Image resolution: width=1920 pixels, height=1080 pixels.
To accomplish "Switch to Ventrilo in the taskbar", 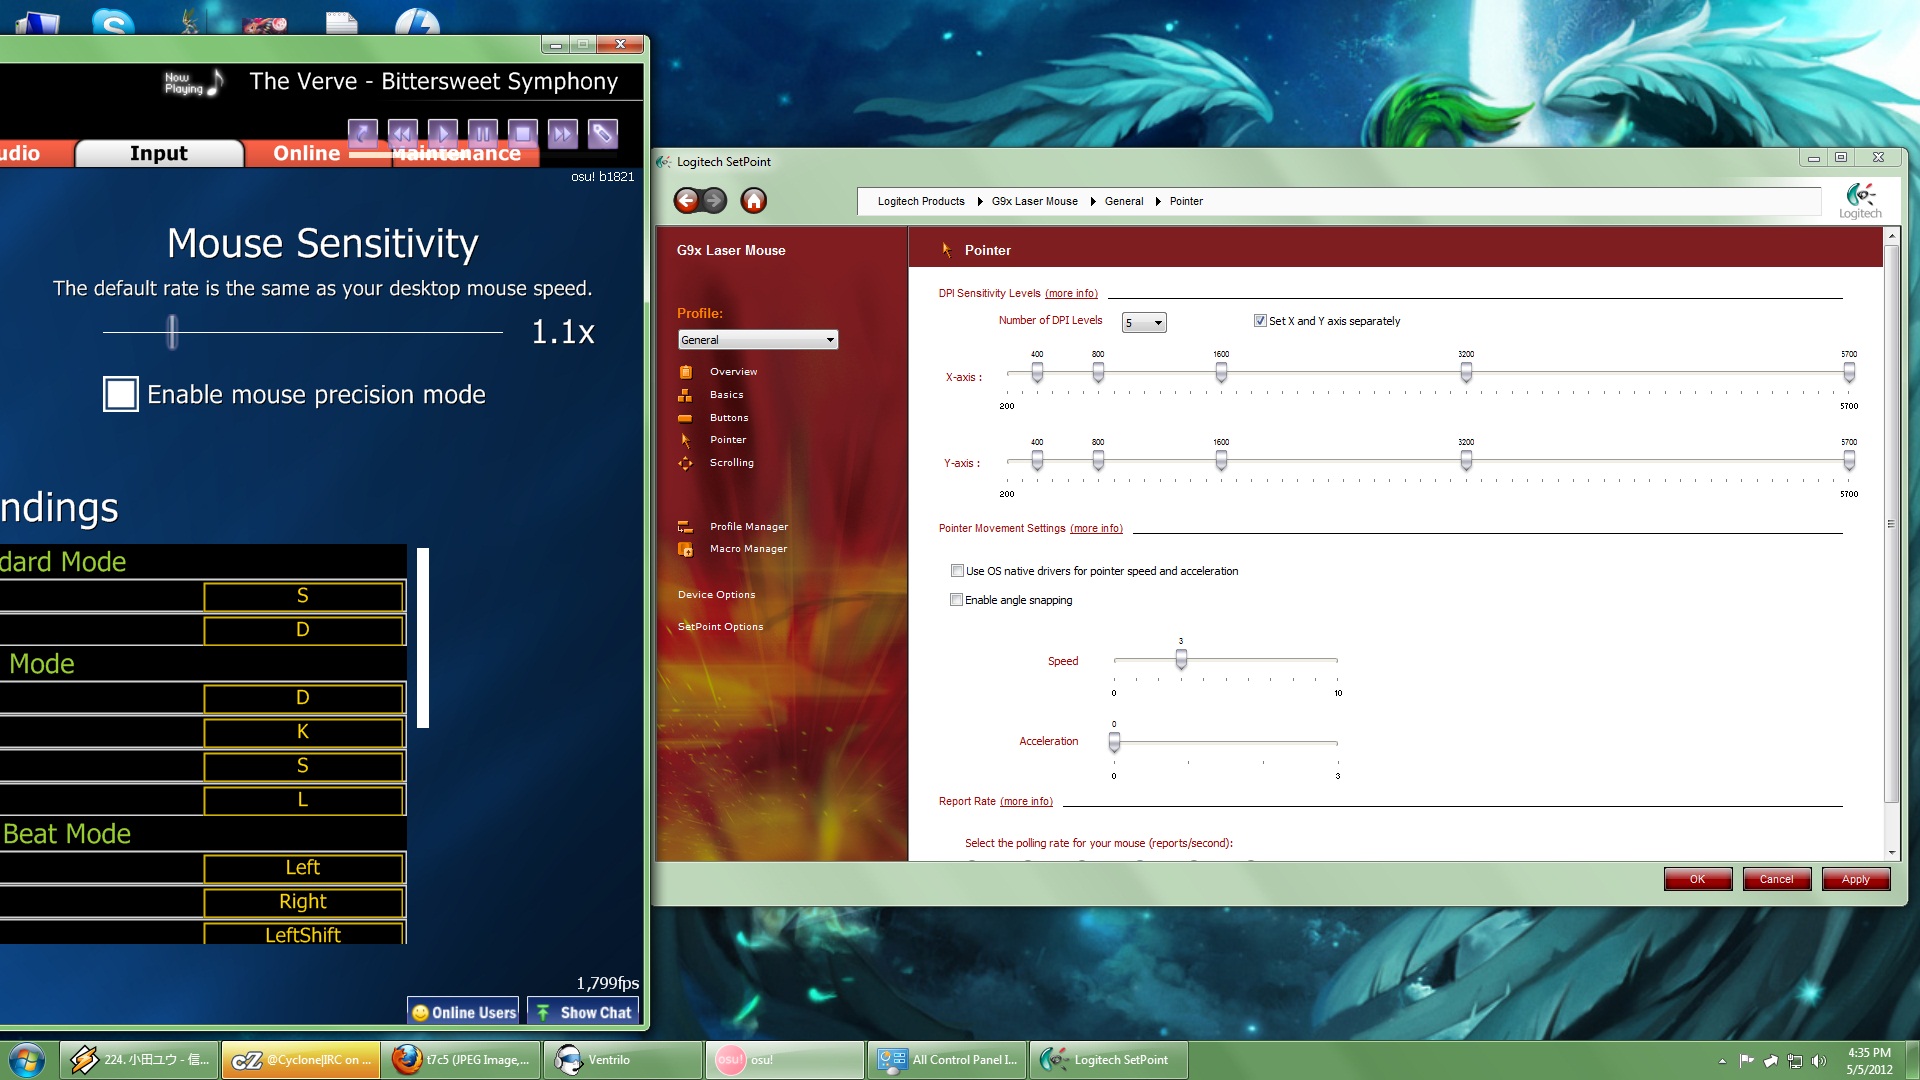I will point(623,1060).
